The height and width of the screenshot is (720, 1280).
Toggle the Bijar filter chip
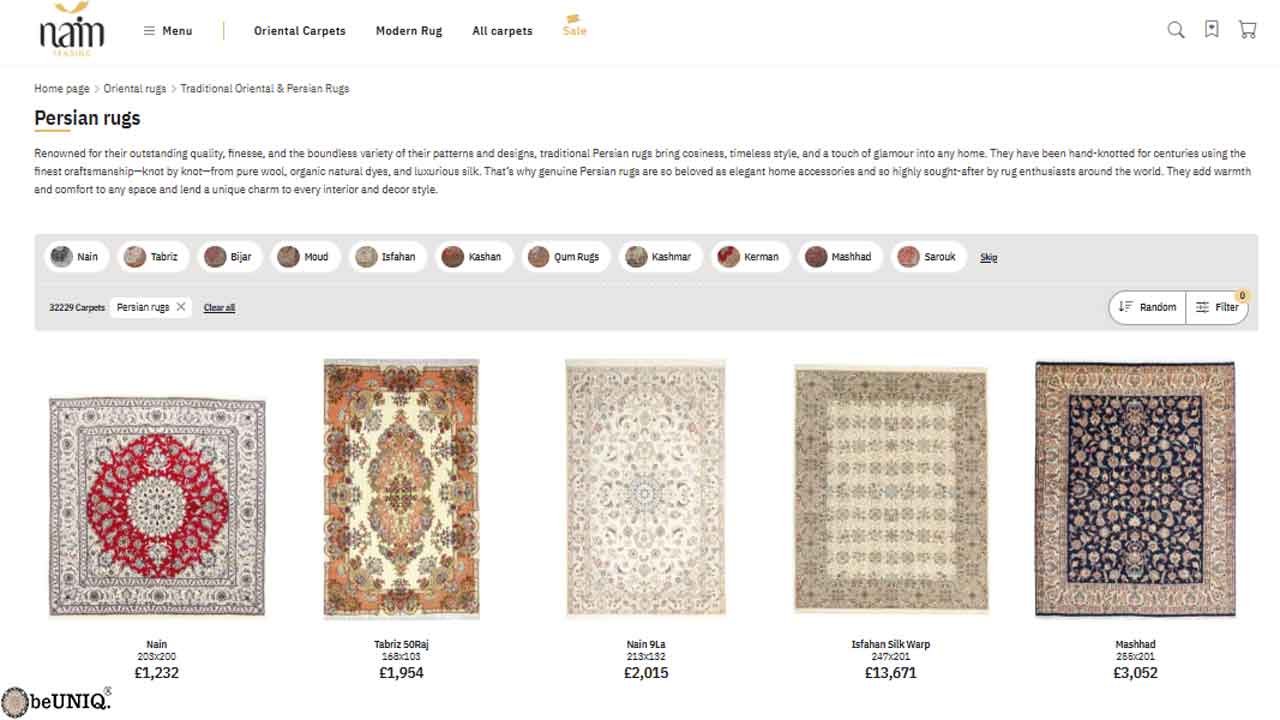click(231, 257)
